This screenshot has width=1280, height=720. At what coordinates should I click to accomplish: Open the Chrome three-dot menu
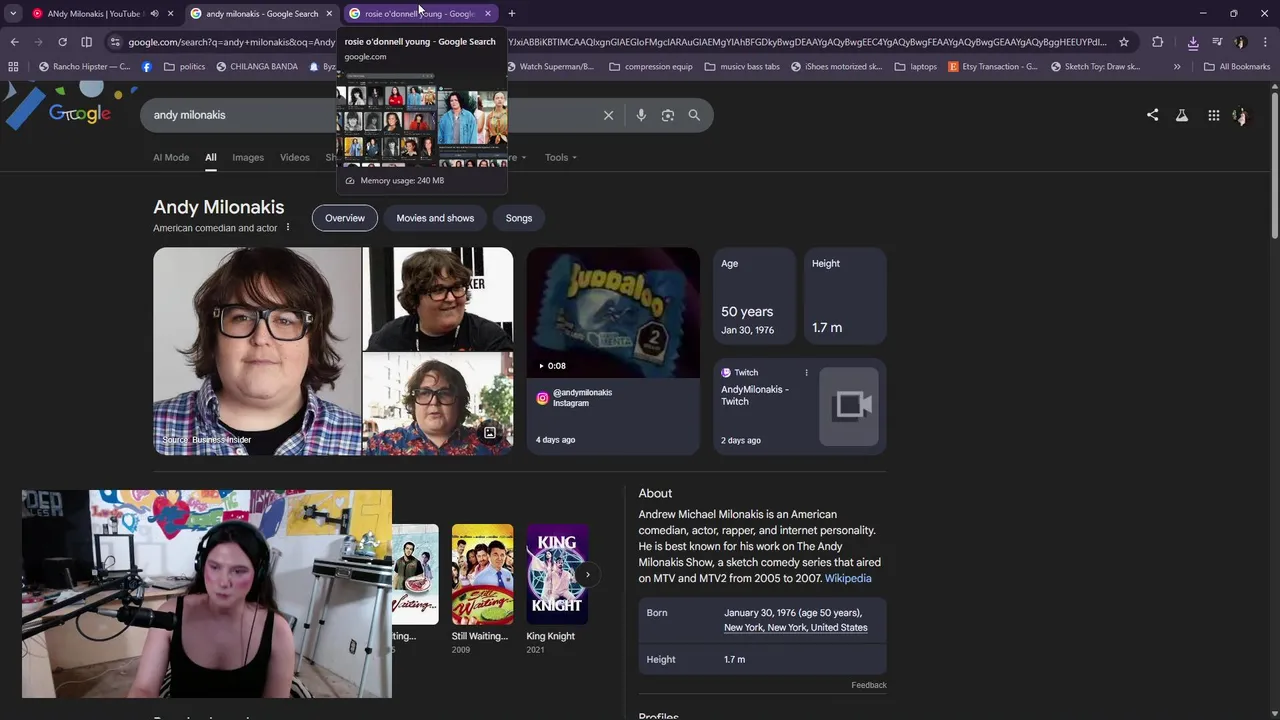[x=1264, y=42]
